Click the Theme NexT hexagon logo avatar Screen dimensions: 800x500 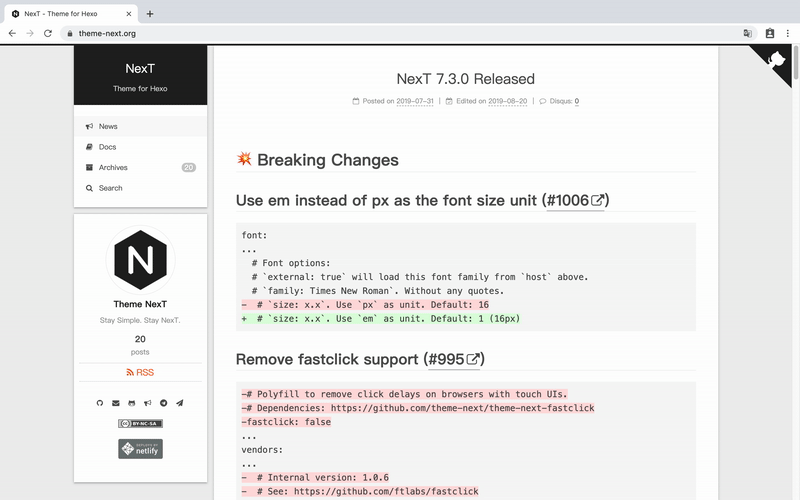coord(140,260)
